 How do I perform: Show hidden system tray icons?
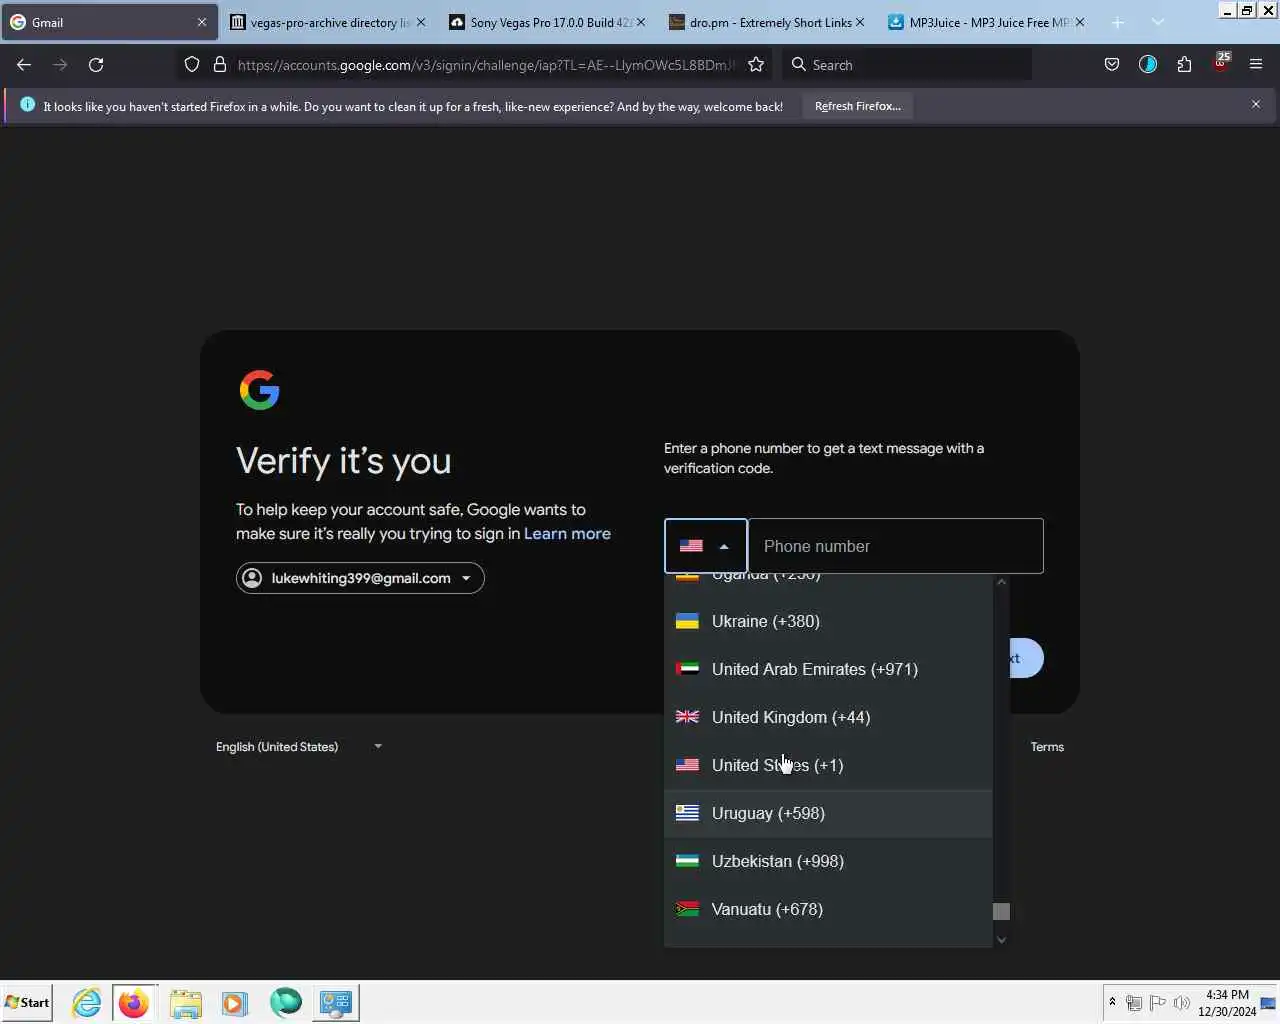pos(1112,1002)
